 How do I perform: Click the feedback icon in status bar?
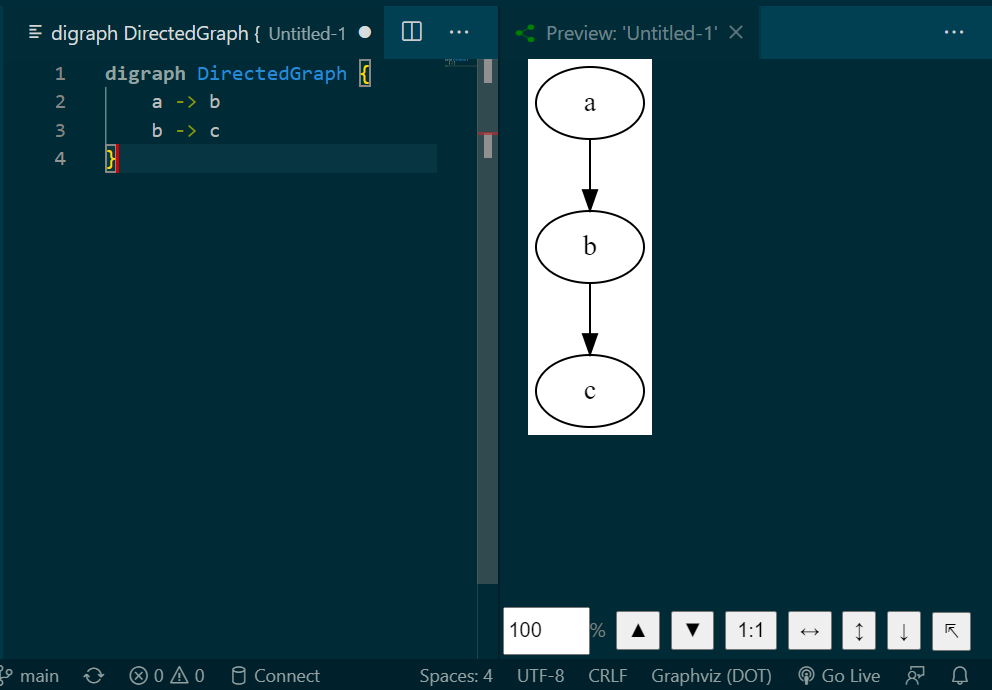coord(915,676)
